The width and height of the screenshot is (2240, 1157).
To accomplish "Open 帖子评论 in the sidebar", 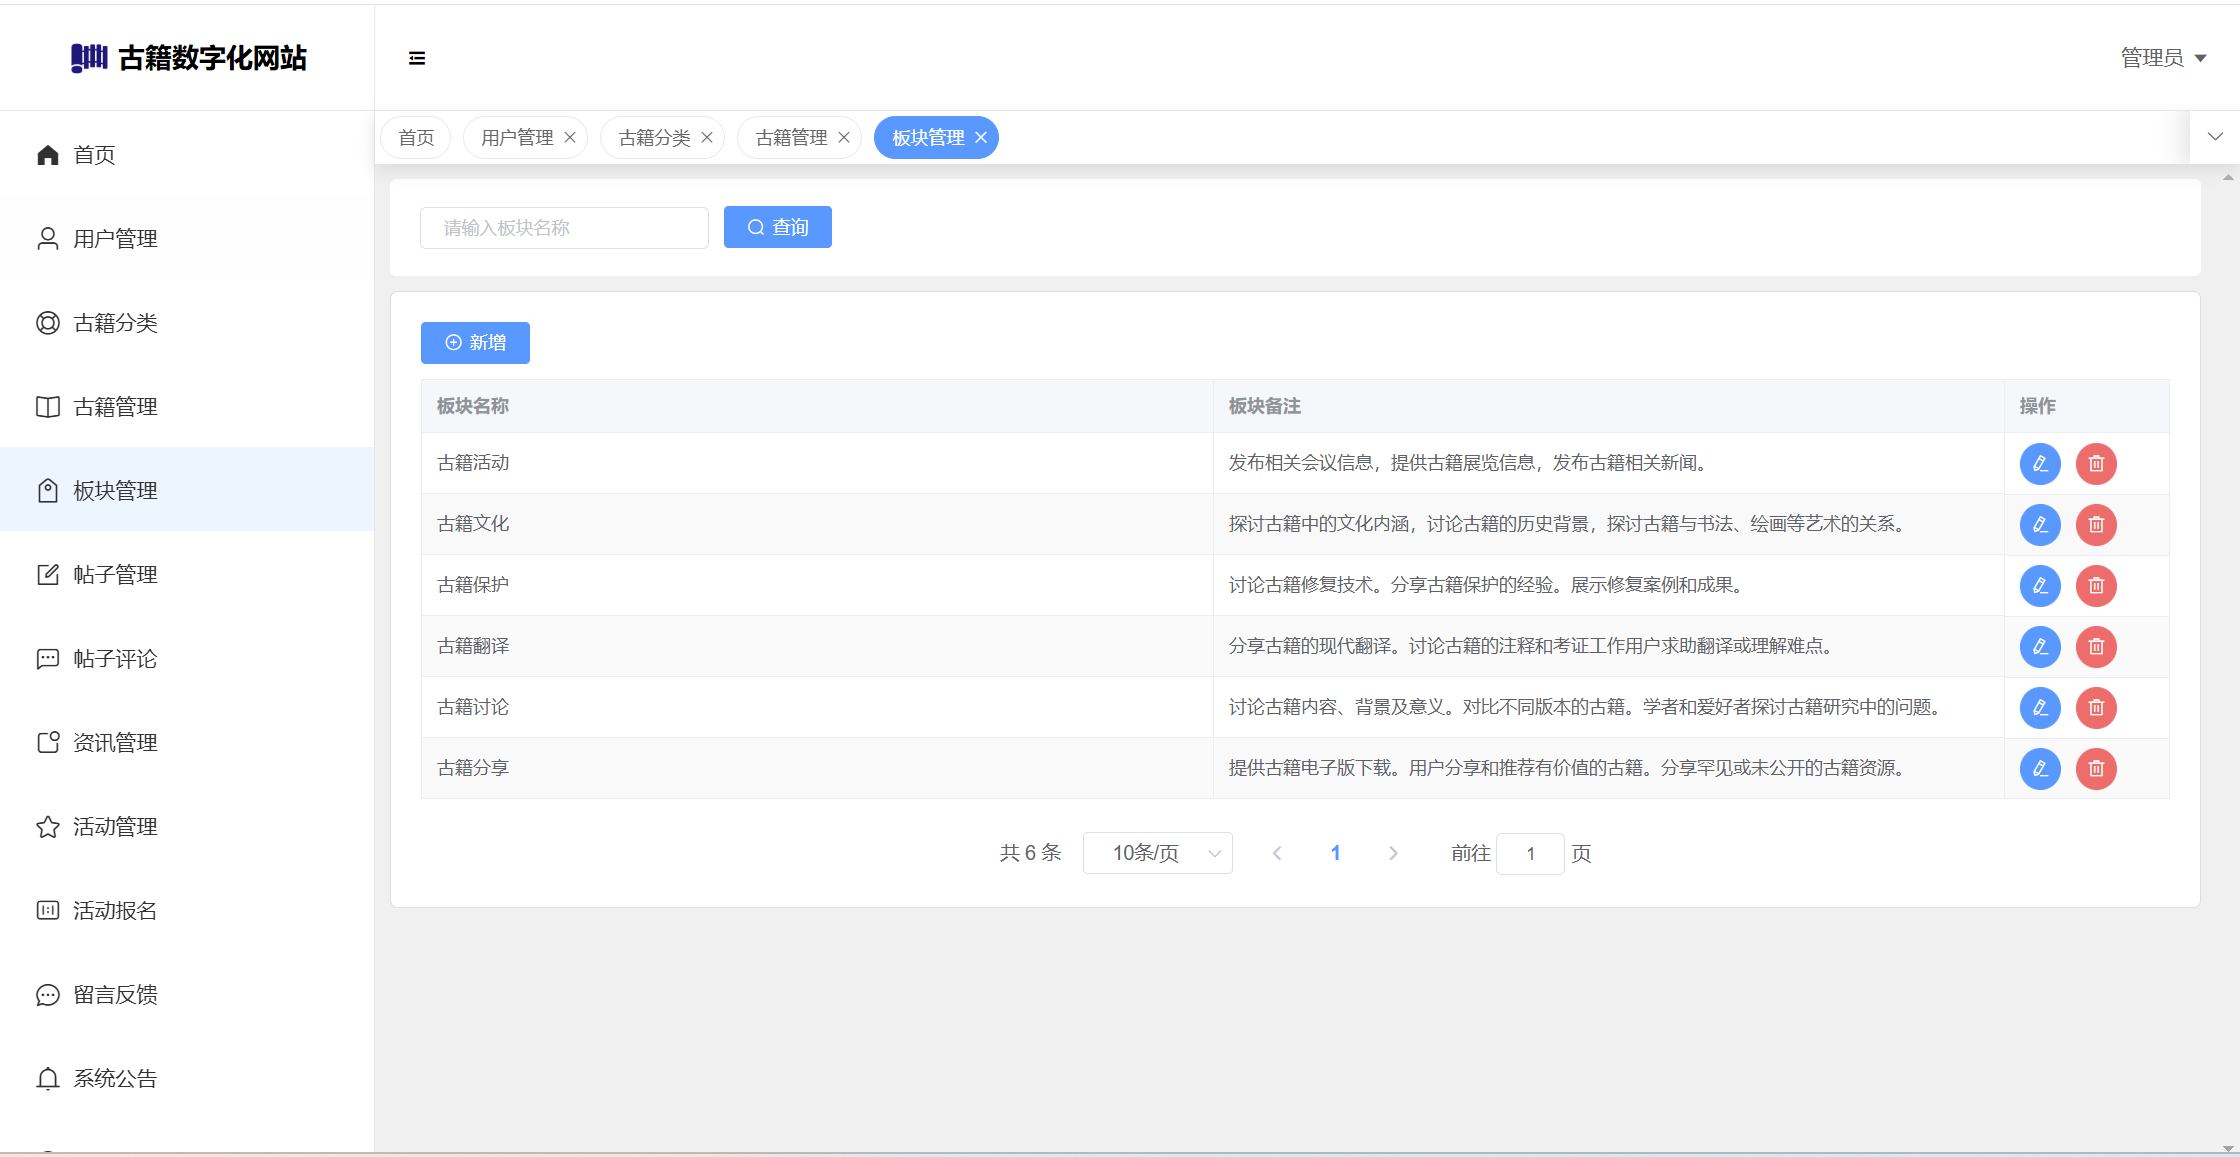I will (115, 659).
